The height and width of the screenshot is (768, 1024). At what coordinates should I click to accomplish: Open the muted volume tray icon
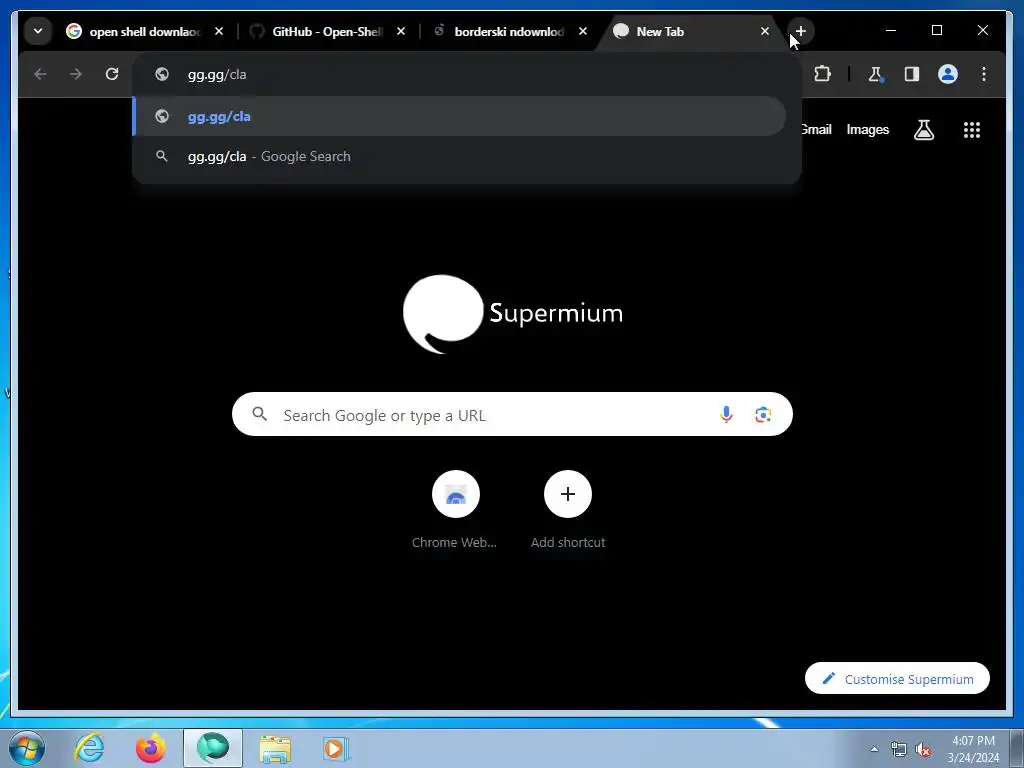(923, 749)
